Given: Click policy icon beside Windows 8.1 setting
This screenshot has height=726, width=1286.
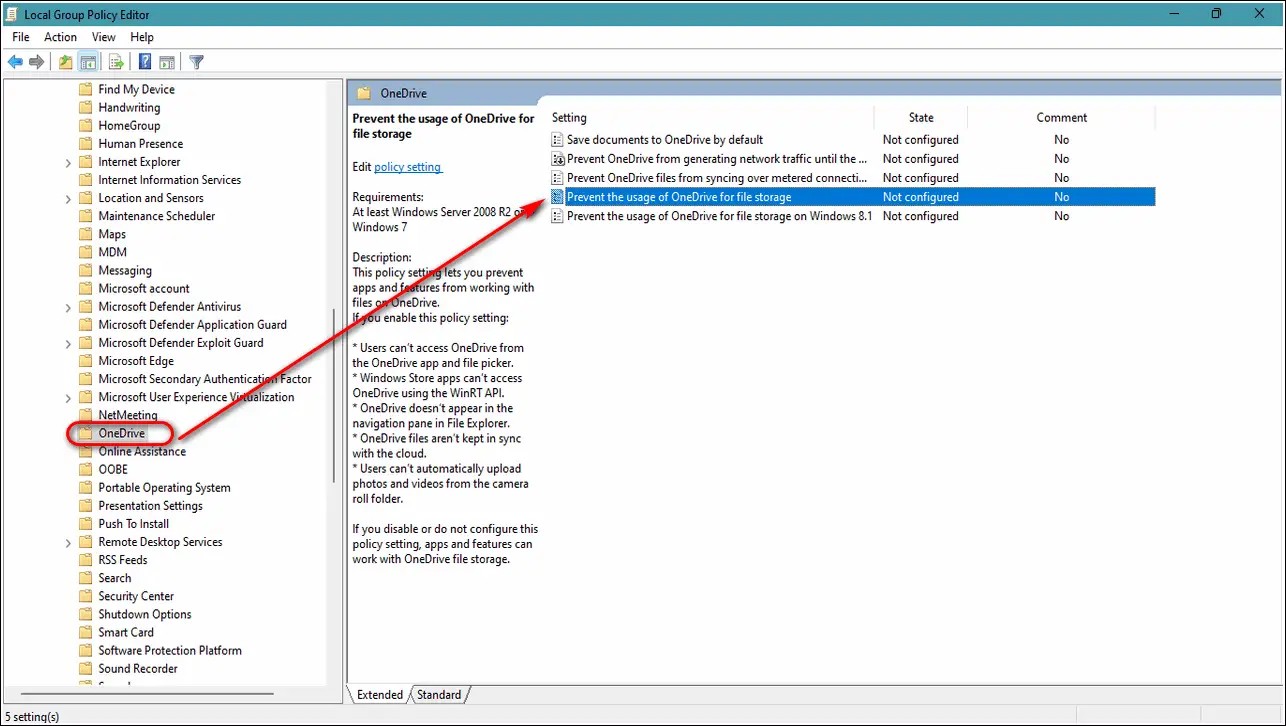Looking at the screenshot, I should (x=558, y=216).
